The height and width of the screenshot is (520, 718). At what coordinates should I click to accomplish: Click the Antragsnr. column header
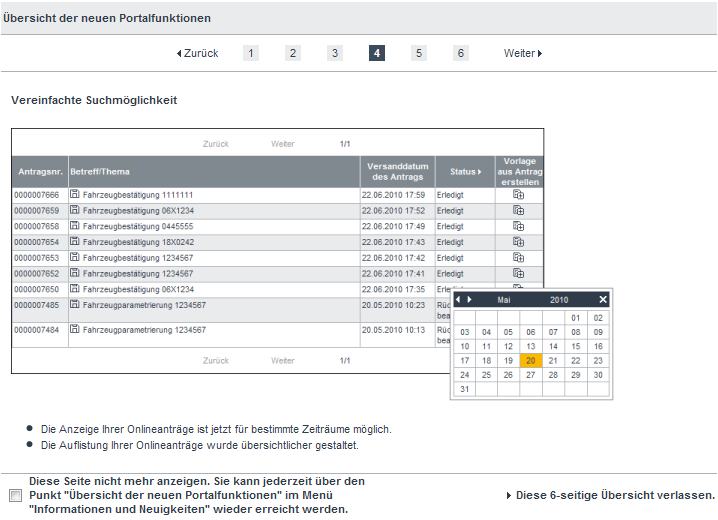(x=40, y=172)
